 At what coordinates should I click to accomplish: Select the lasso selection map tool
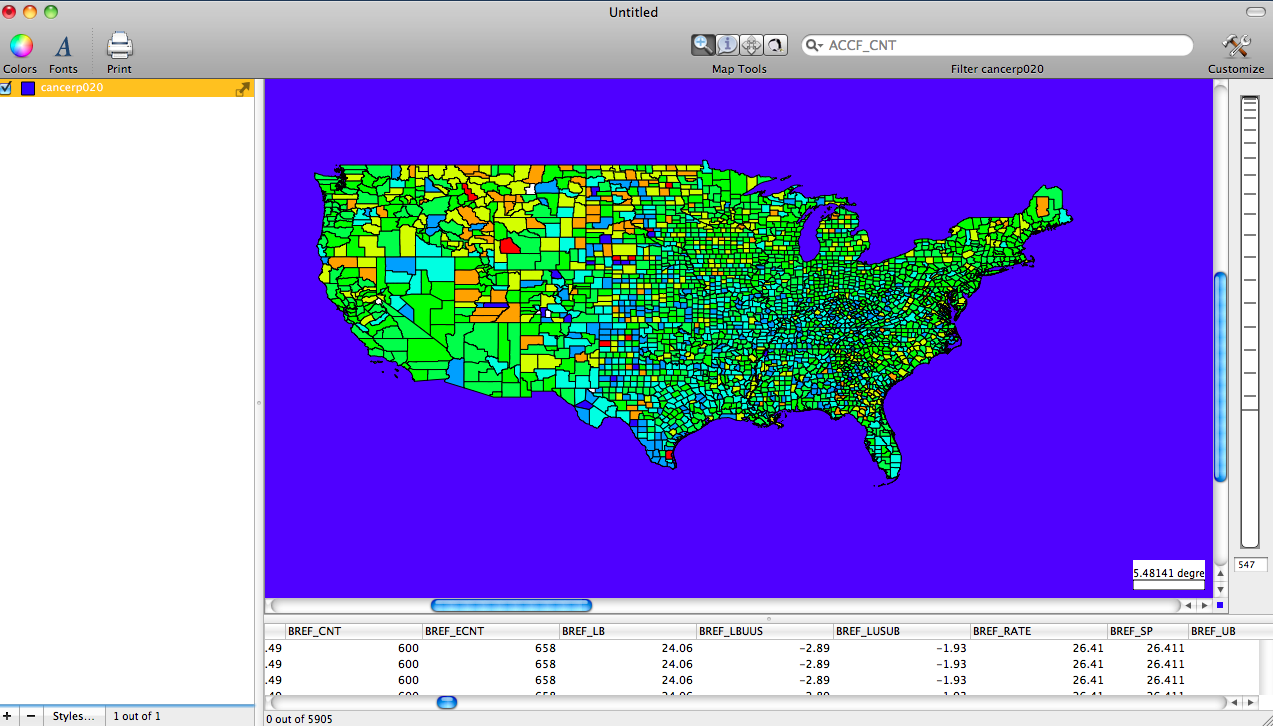(x=775, y=45)
